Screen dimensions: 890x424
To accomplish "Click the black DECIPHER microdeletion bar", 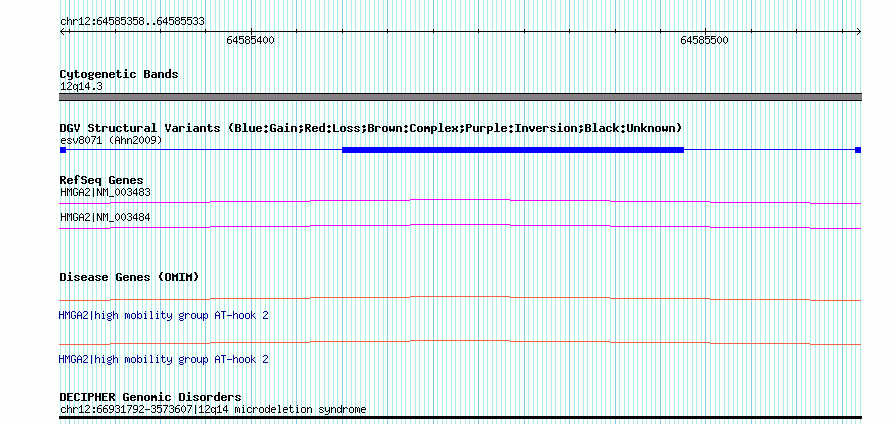I will (460, 418).
